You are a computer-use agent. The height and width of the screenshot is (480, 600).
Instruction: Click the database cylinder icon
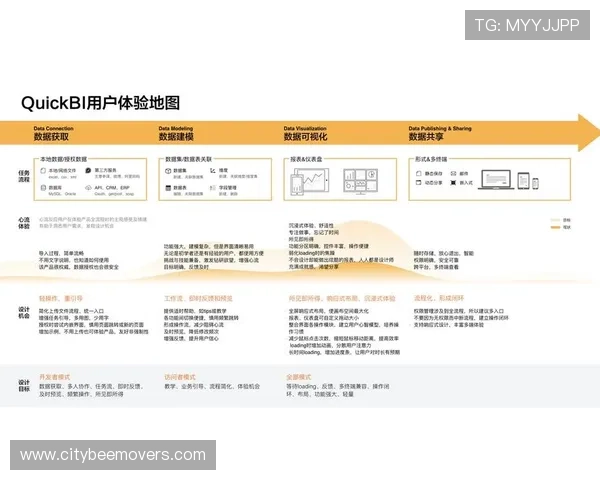pos(43,188)
